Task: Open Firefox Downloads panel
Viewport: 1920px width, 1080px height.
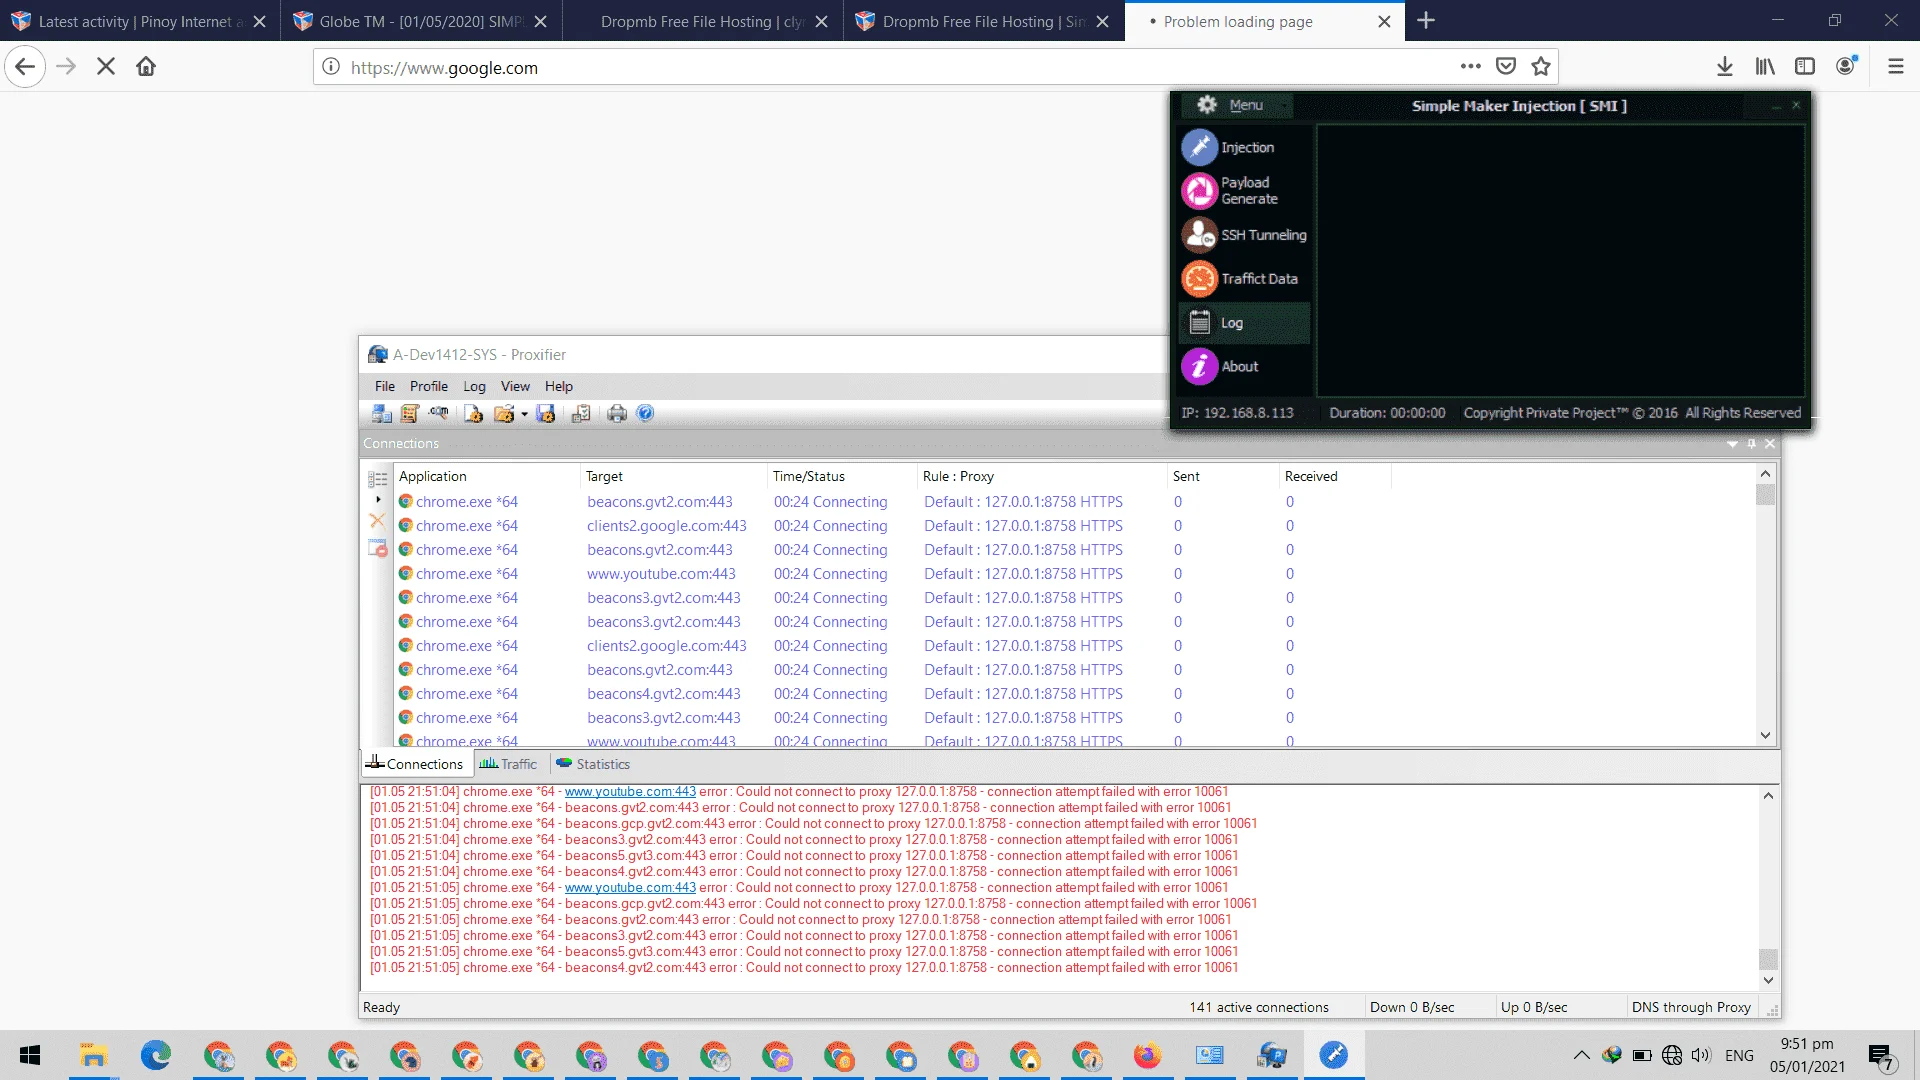Action: pyautogui.click(x=1725, y=67)
